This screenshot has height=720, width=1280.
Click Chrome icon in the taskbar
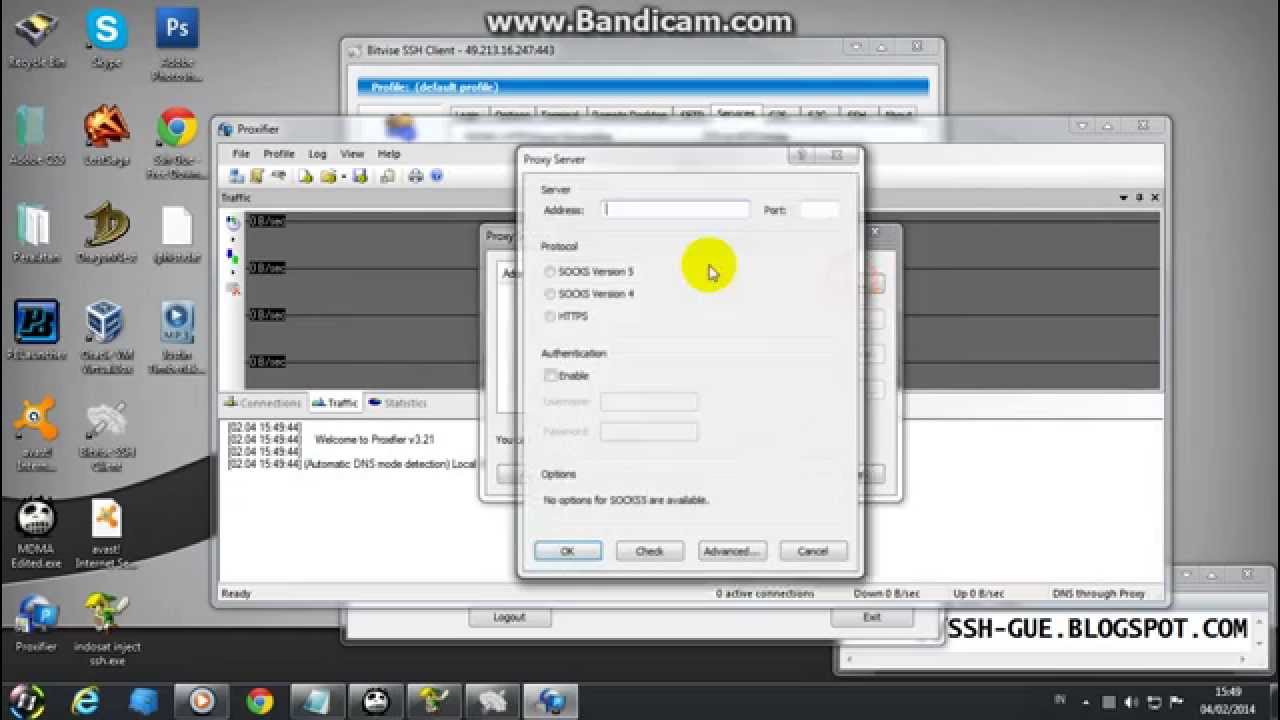point(260,700)
